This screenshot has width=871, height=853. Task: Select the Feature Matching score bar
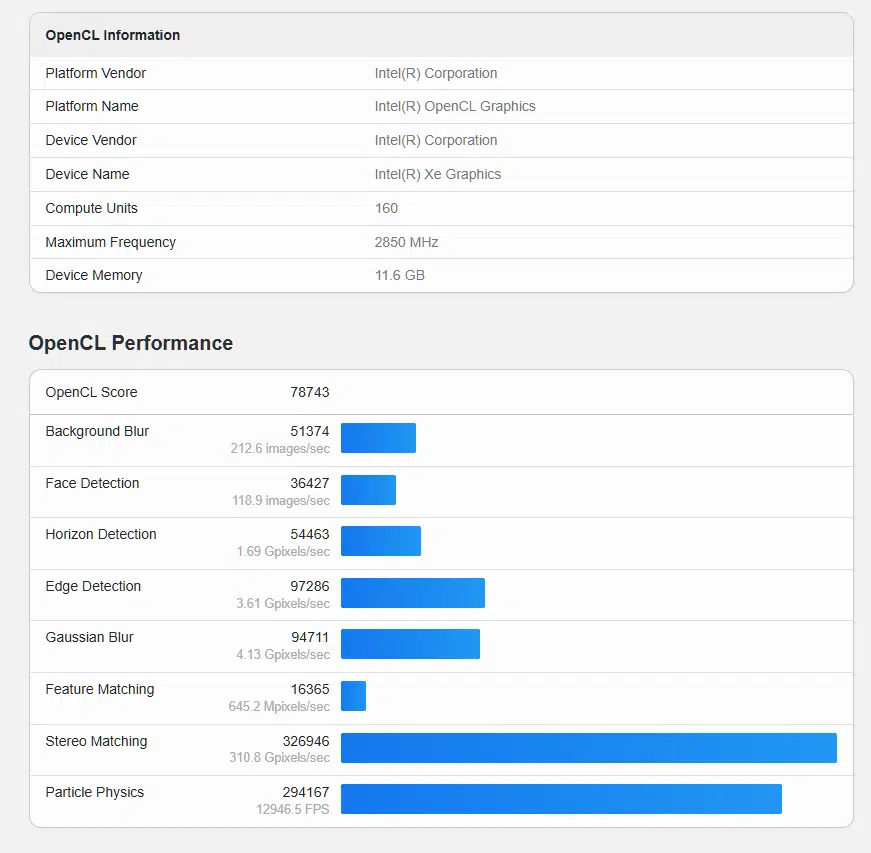[x=352, y=696]
